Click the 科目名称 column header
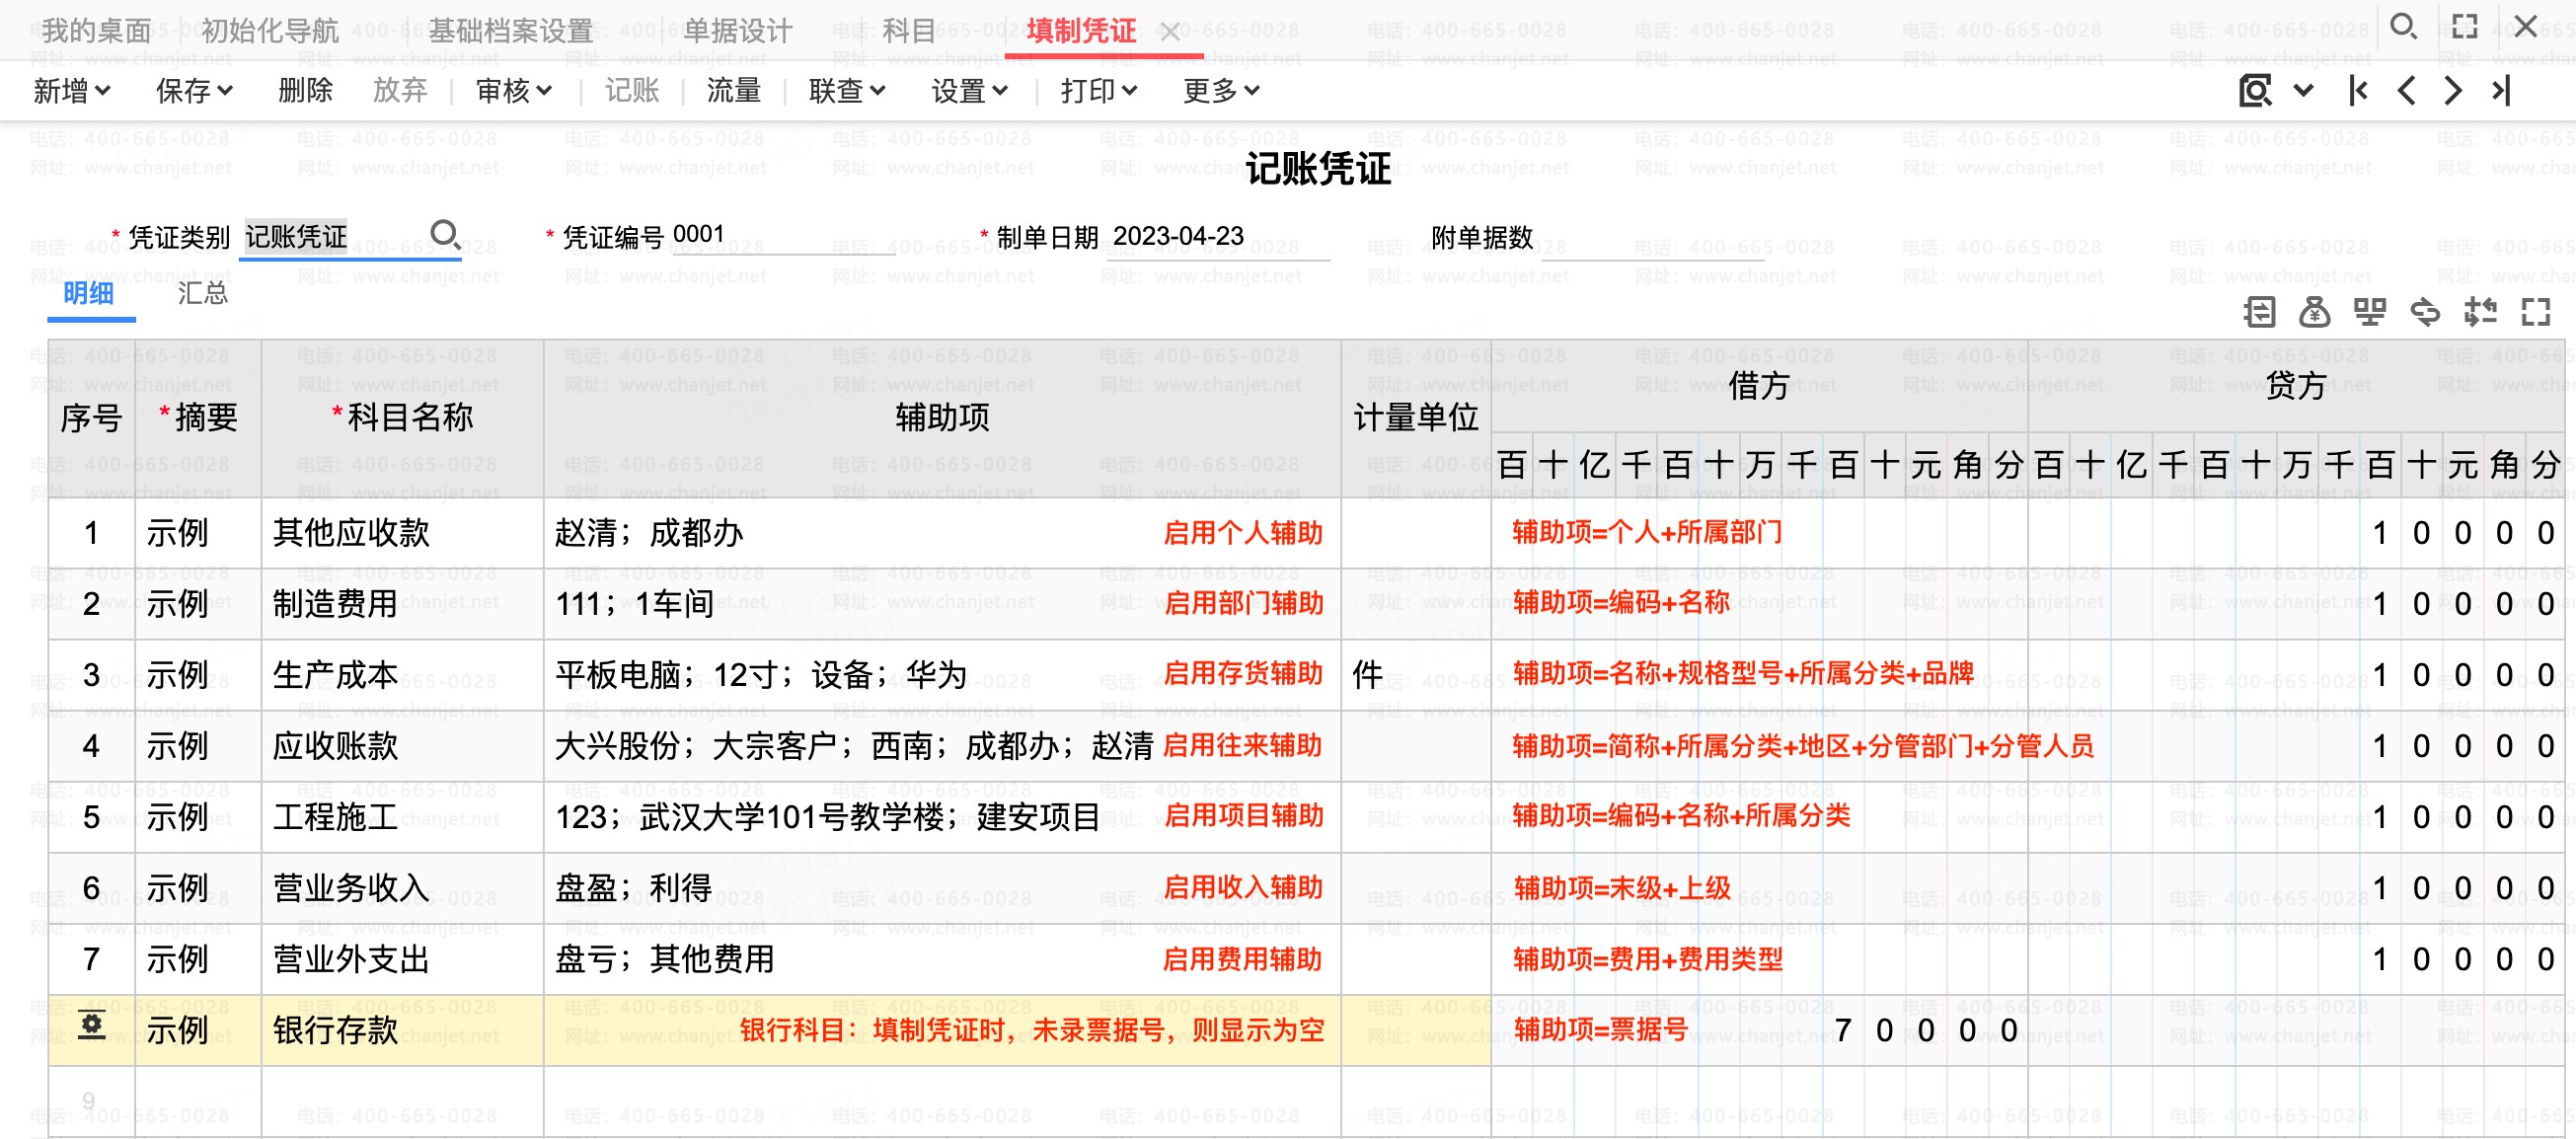The width and height of the screenshot is (2576, 1139). point(403,417)
